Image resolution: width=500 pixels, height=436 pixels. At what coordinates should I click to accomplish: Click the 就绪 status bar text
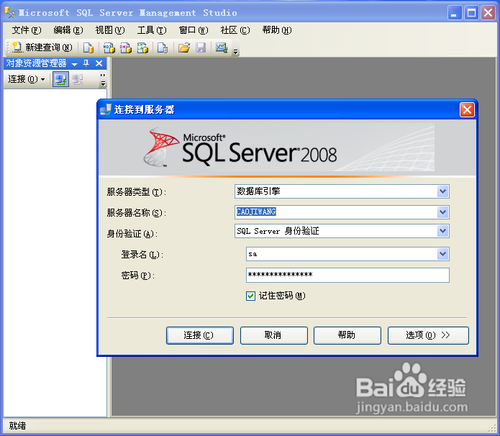pyautogui.click(x=17, y=426)
